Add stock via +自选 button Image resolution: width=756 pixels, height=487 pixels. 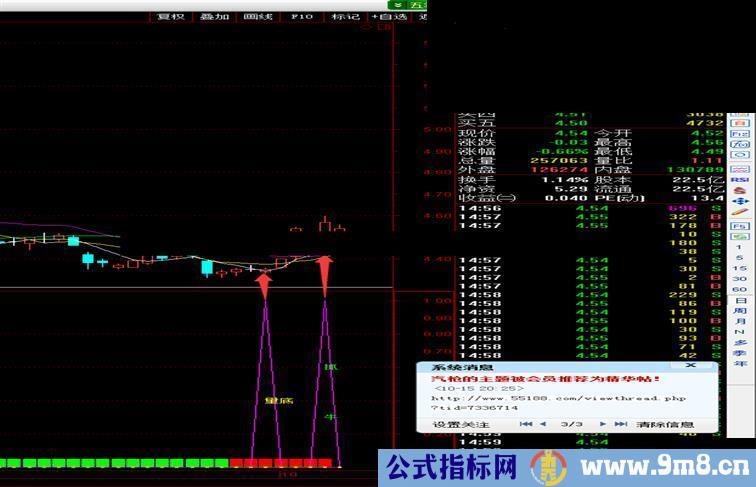(x=388, y=17)
